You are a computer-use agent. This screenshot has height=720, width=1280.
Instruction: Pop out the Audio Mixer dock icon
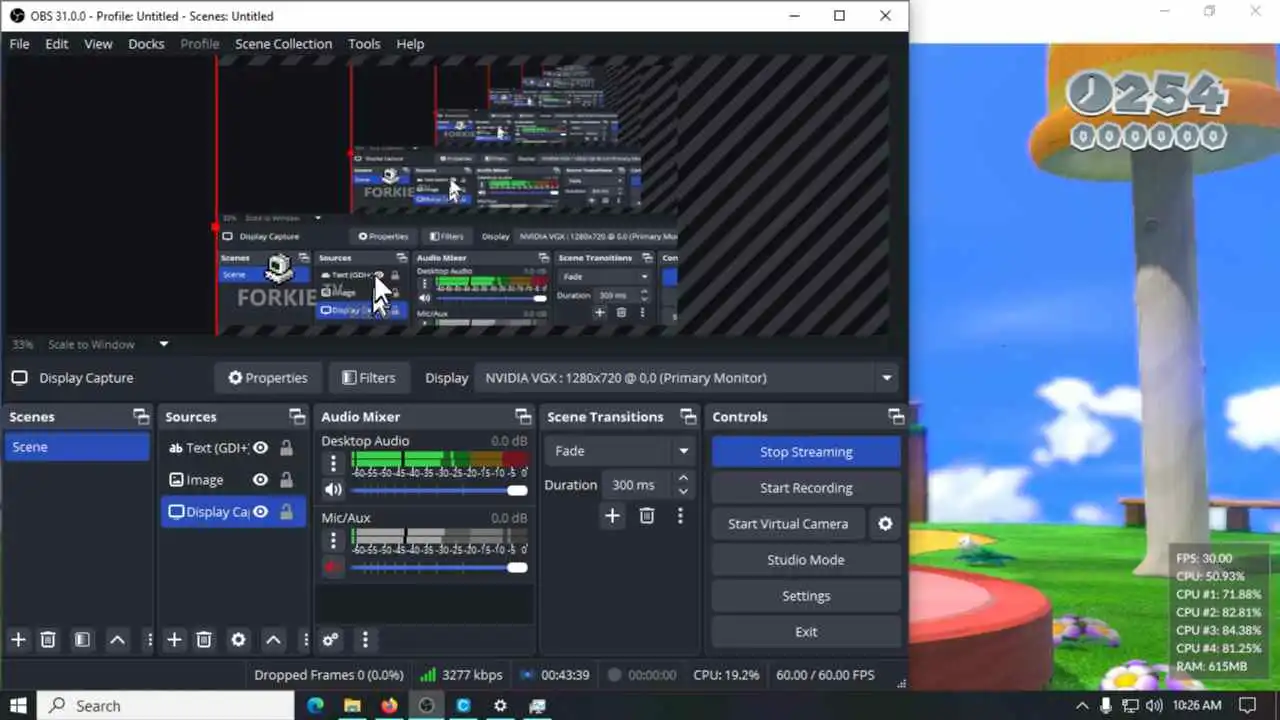tap(523, 417)
